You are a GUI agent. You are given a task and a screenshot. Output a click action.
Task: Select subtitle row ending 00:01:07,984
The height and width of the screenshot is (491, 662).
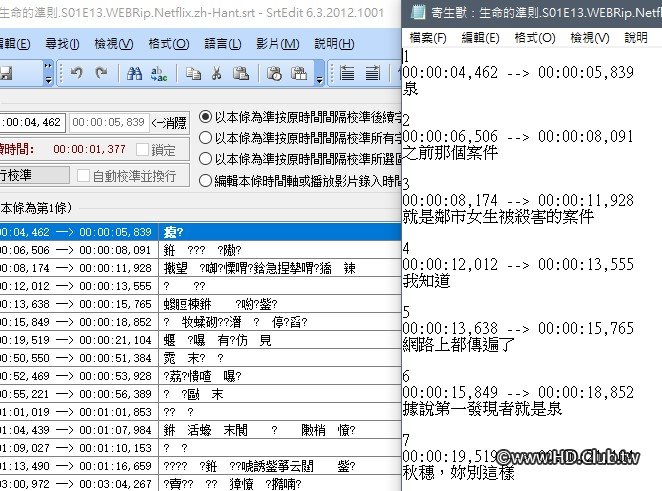point(201,430)
